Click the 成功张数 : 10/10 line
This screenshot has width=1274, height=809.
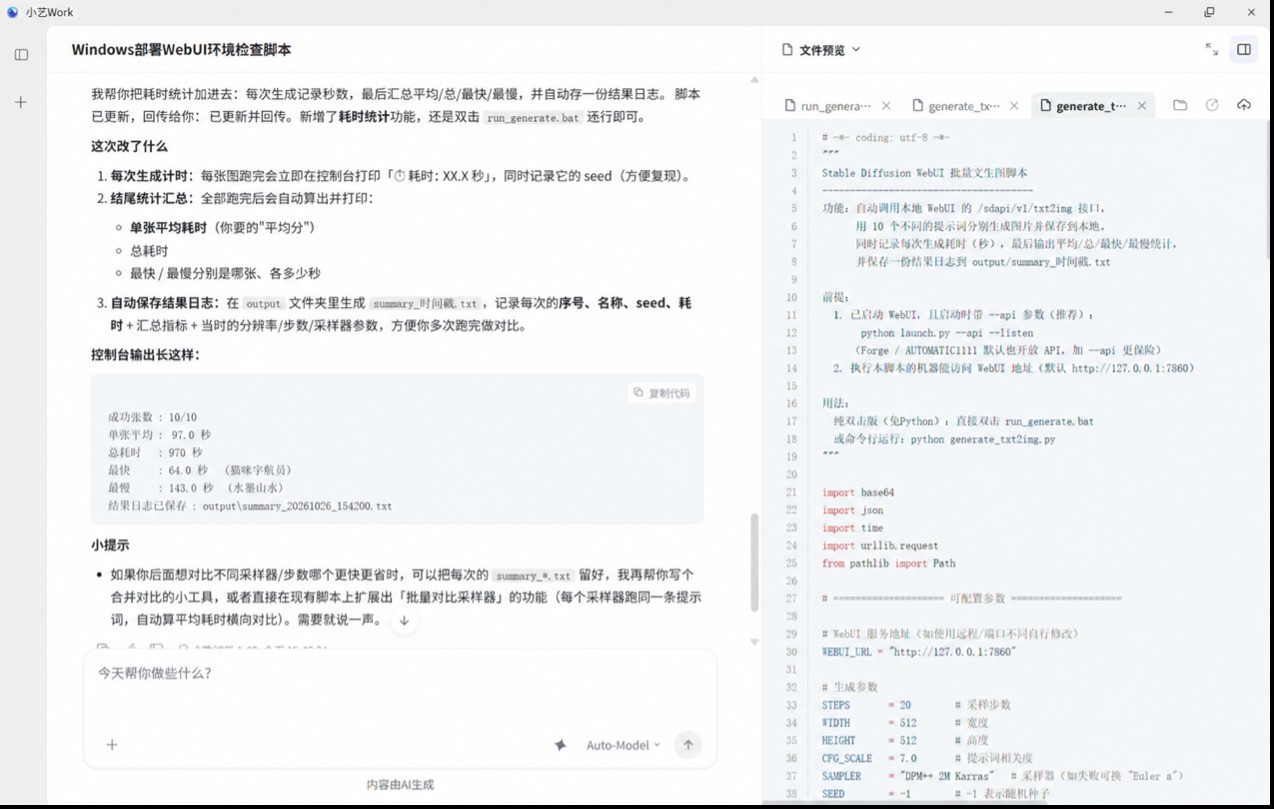pos(152,417)
